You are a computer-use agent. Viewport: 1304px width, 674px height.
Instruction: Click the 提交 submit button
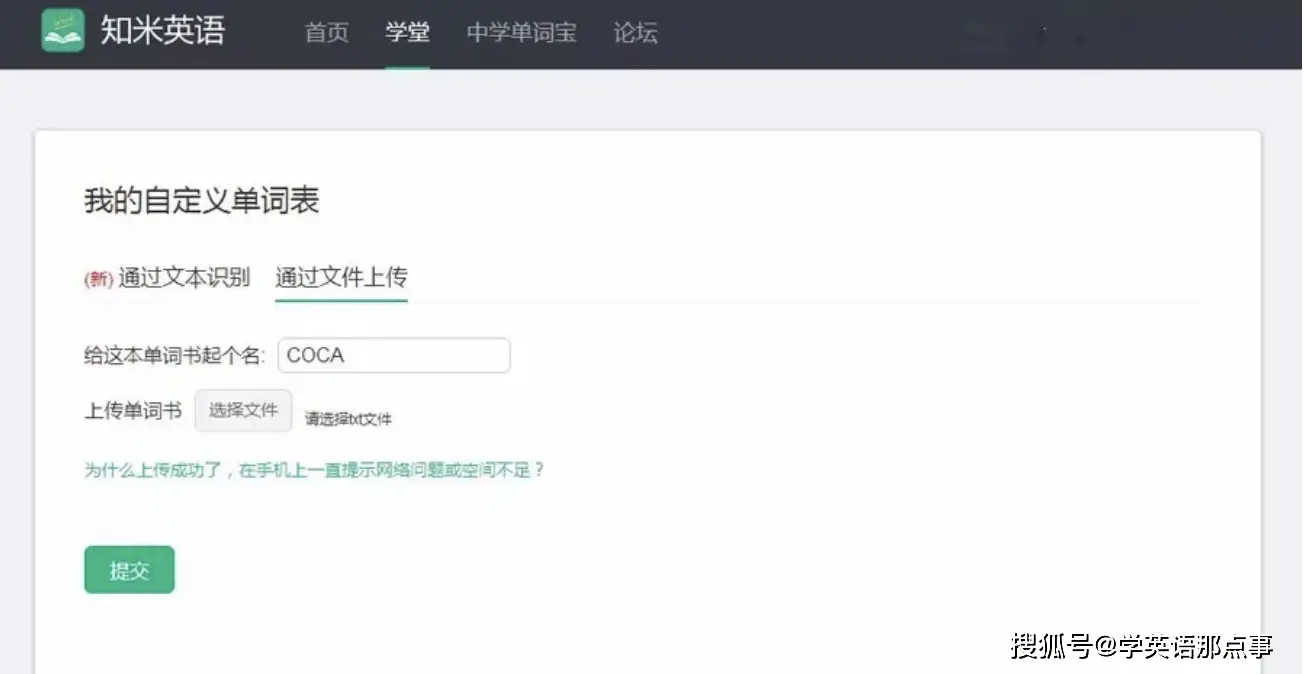(x=128, y=569)
